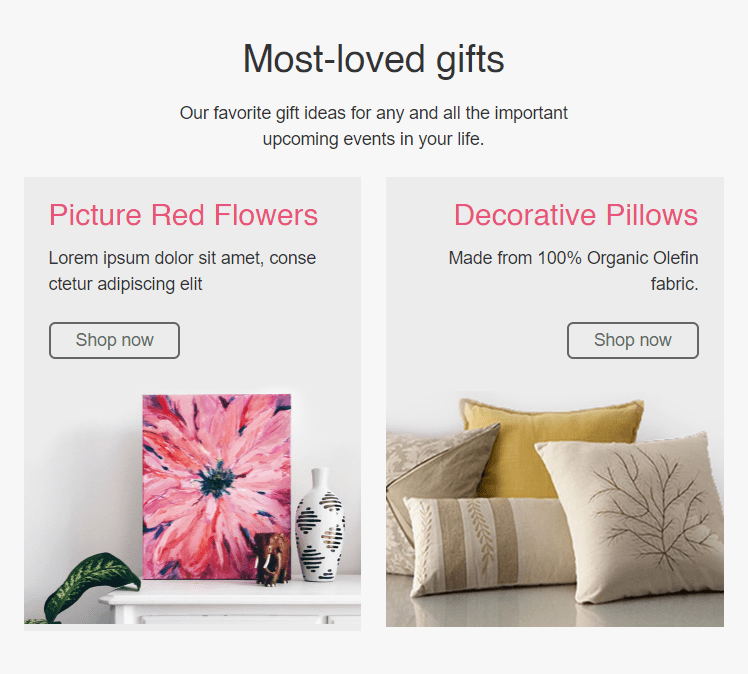Image resolution: width=748 pixels, height=674 pixels.
Task: Click the dark center of painted flower
Action: 217,479
